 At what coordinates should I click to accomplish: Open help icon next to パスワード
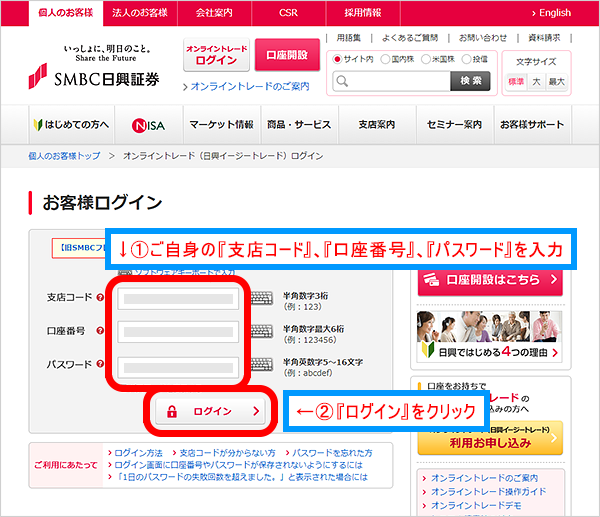pyautogui.click(x=100, y=364)
